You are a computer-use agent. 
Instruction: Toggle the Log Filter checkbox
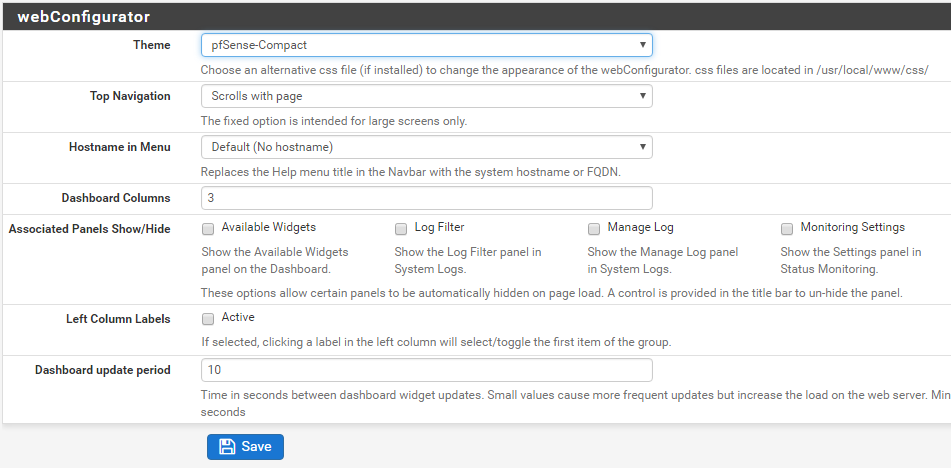[x=401, y=229]
